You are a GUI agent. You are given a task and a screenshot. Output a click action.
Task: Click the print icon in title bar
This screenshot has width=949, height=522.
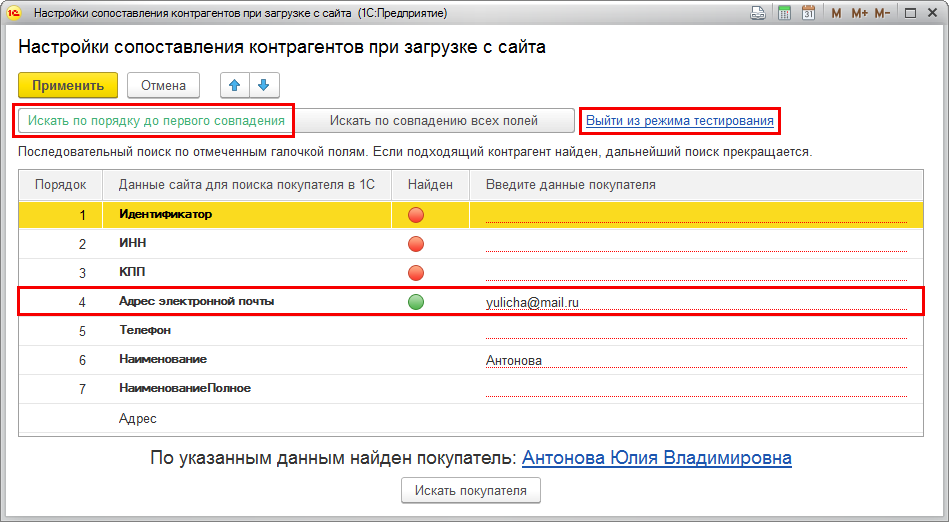pyautogui.click(x=758, y=13)
